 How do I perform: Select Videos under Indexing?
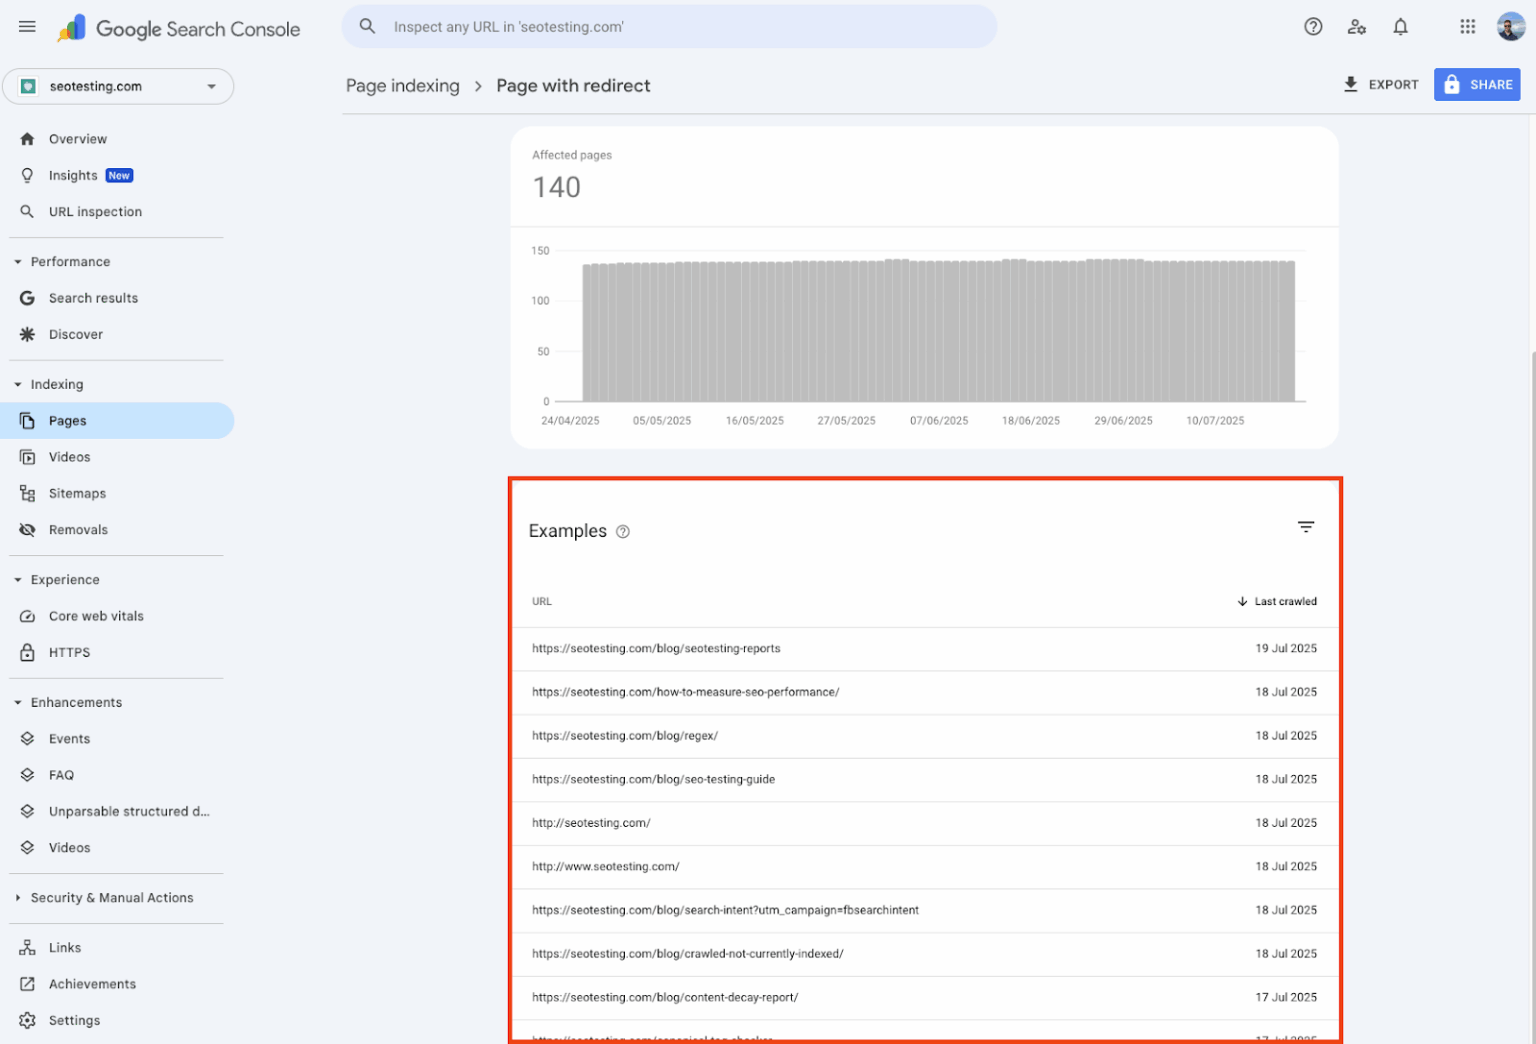click(x=69, y=457)
